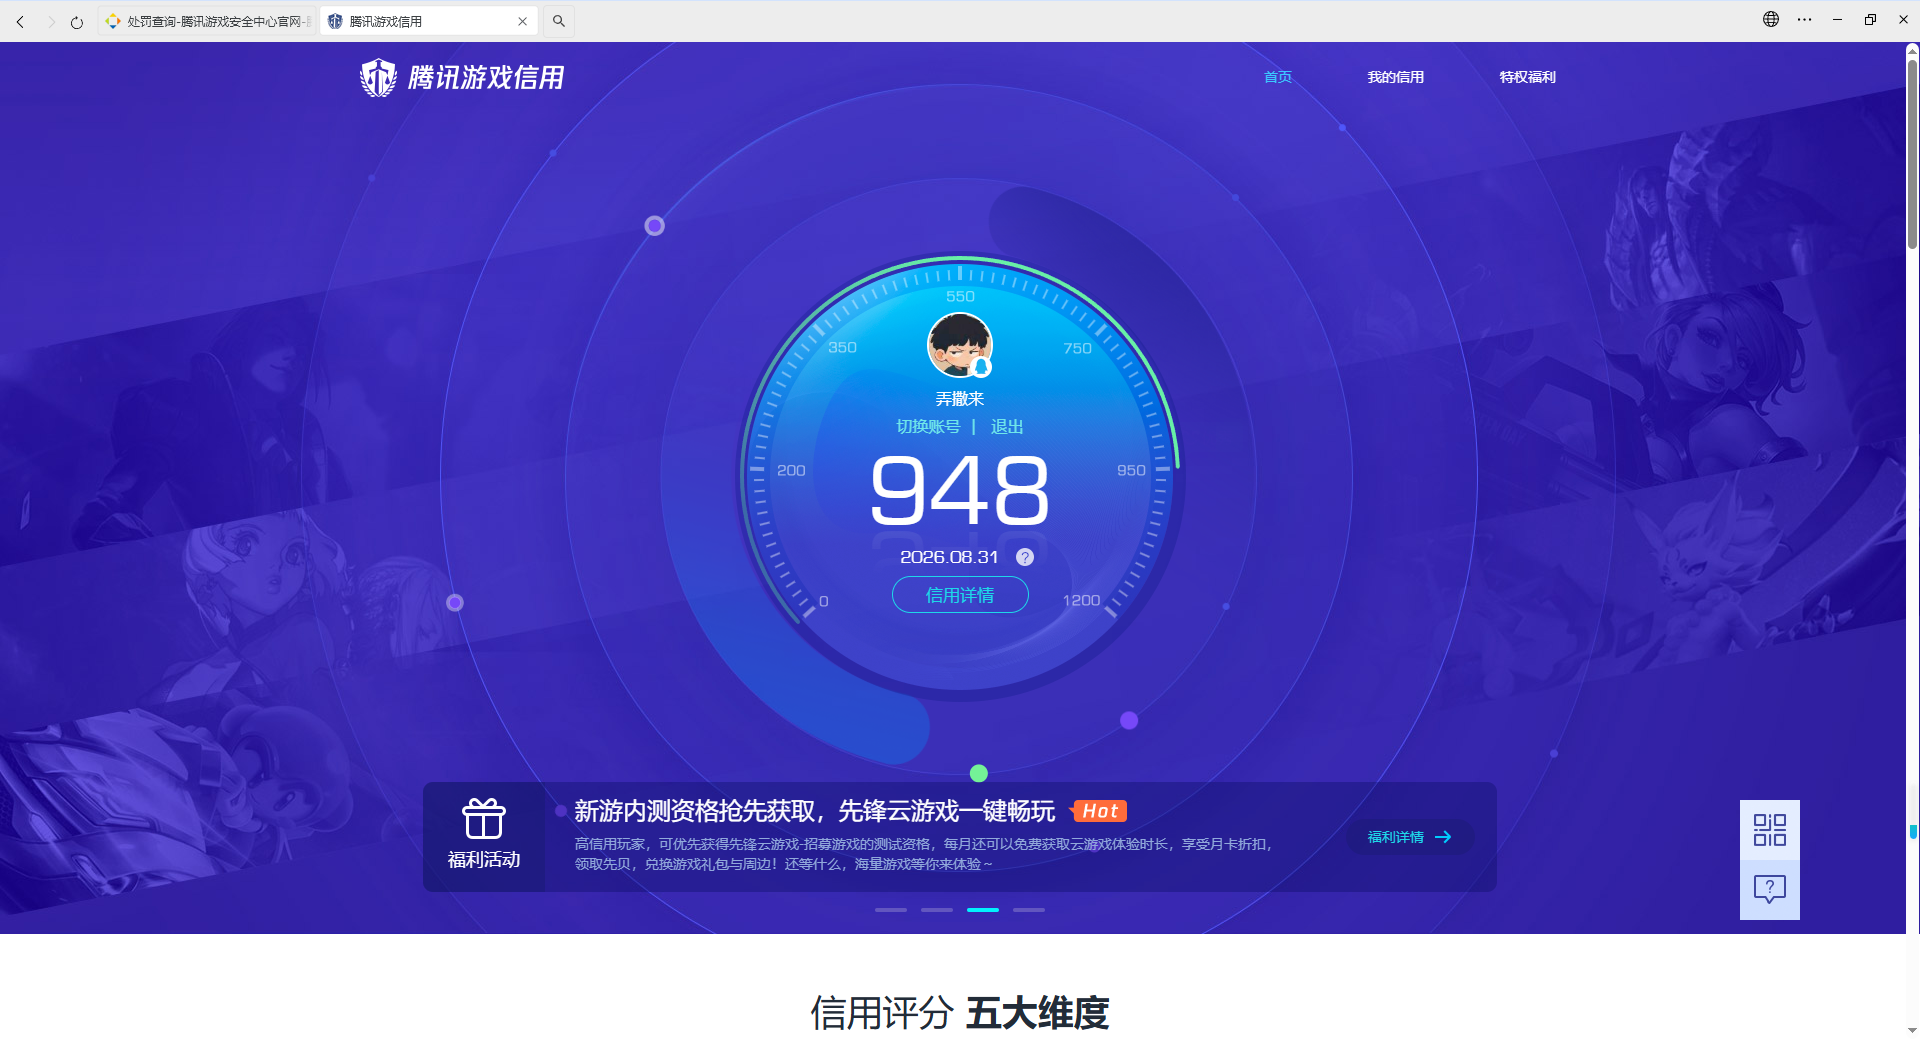
Task: Click the 退出 logout link
Action: pyautogui.click(x=1007, y=427)
